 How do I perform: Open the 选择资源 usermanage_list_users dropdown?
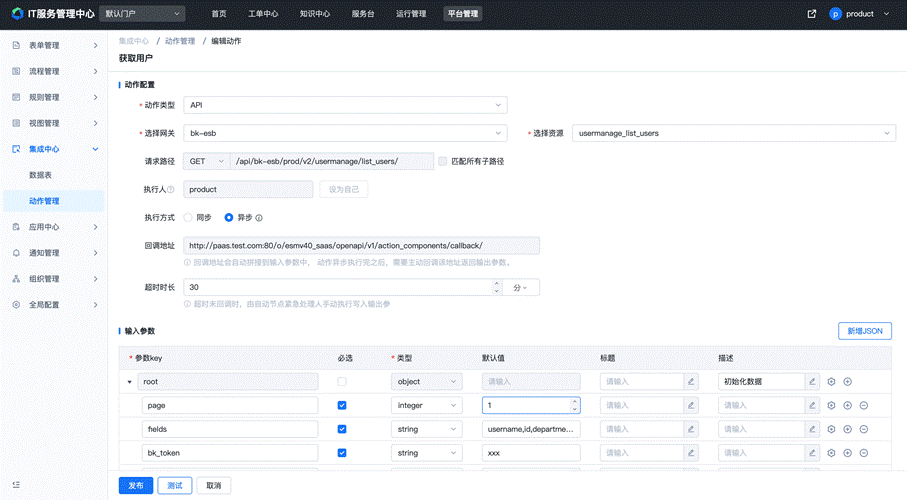tap(733, 133)
